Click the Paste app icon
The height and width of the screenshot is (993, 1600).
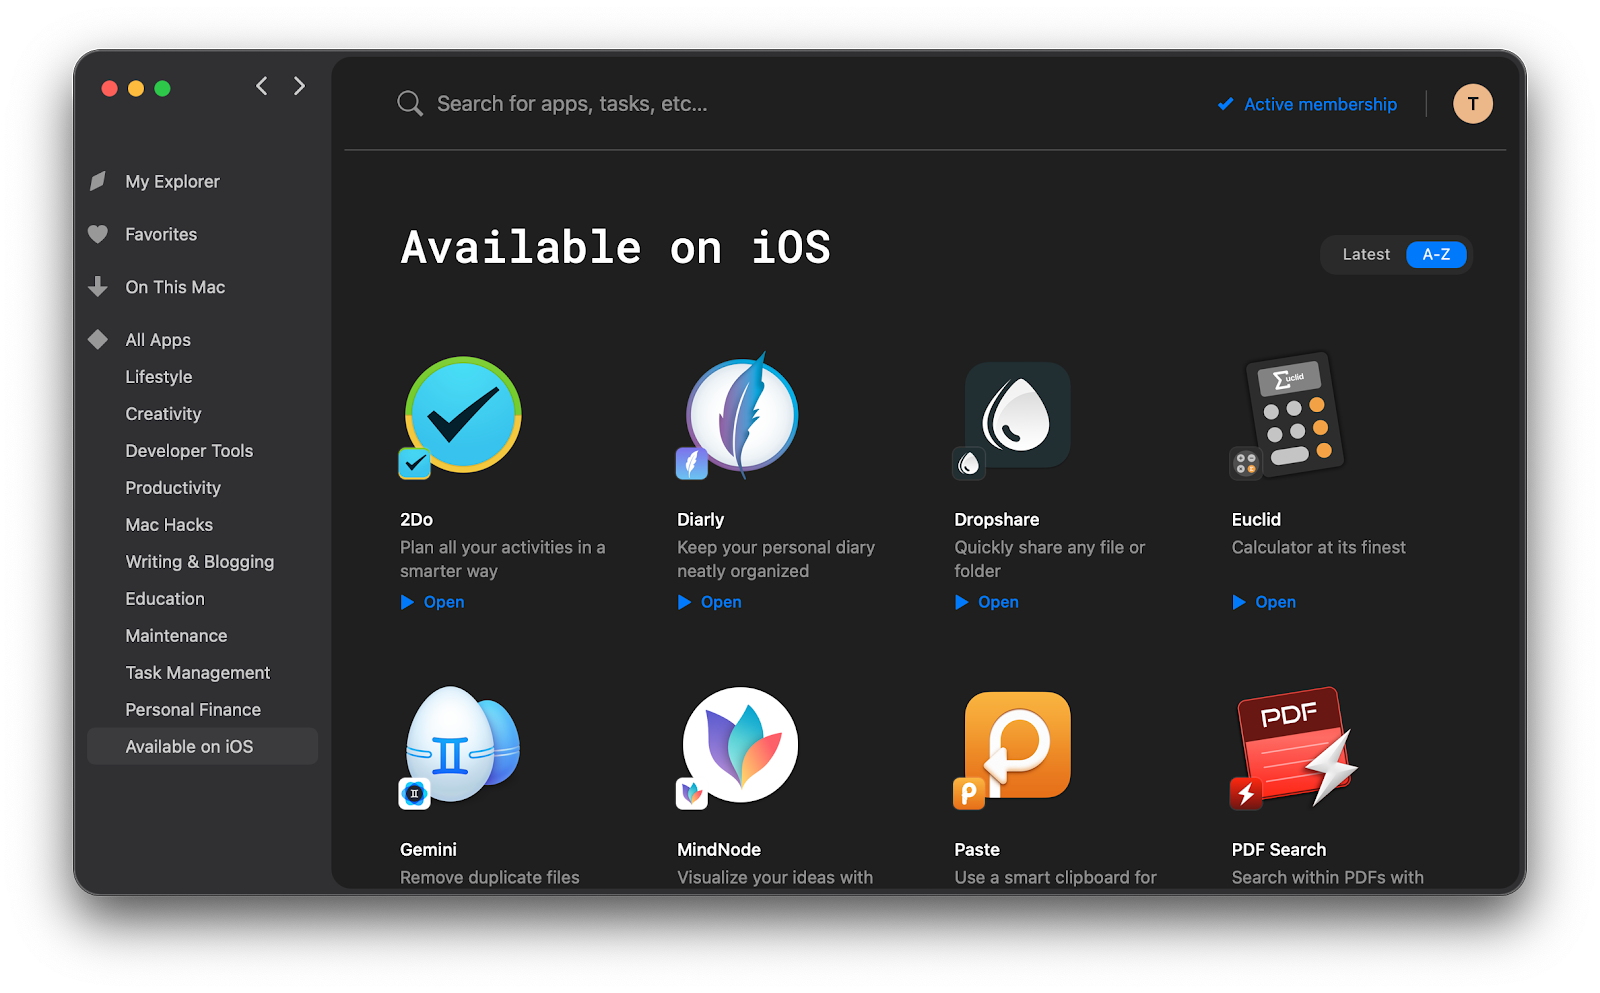1017,744
